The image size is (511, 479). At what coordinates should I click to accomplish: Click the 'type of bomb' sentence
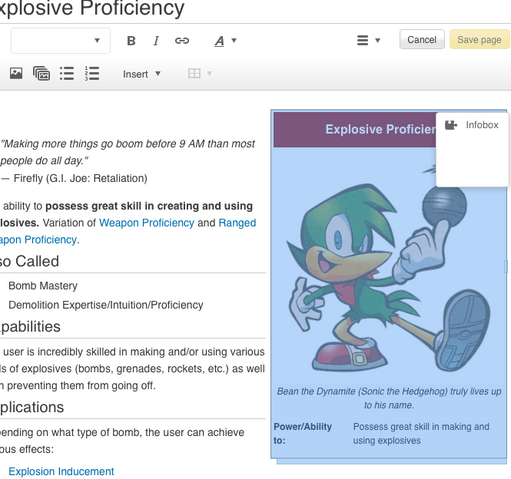click(122, 441)
